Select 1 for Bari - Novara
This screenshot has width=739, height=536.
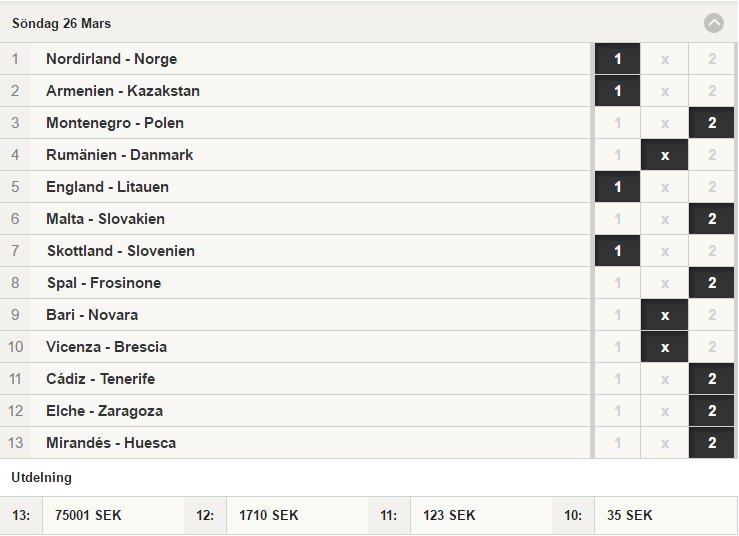tap(617, 315)
